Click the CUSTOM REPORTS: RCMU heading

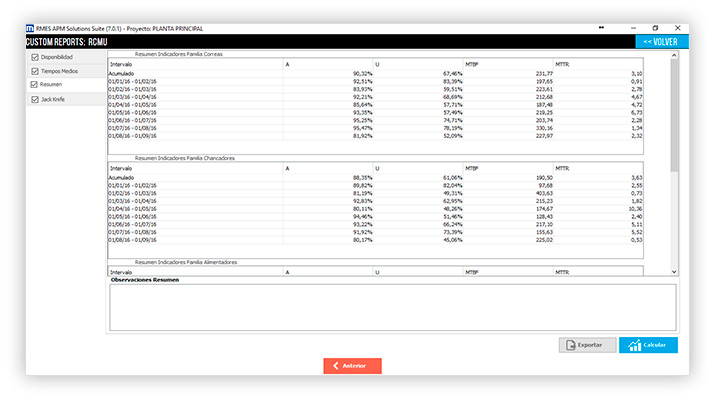point(67,42)
